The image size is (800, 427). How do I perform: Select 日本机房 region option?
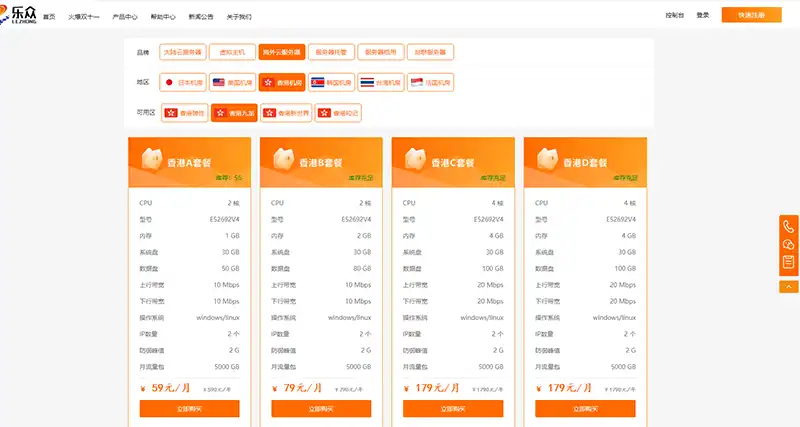click(183, 82)
